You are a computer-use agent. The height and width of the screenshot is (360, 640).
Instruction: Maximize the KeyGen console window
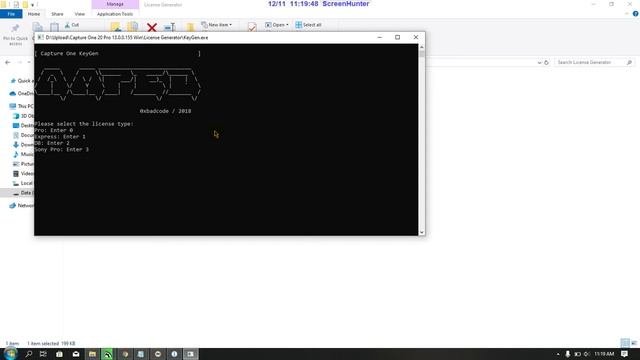tap(398, 37)
